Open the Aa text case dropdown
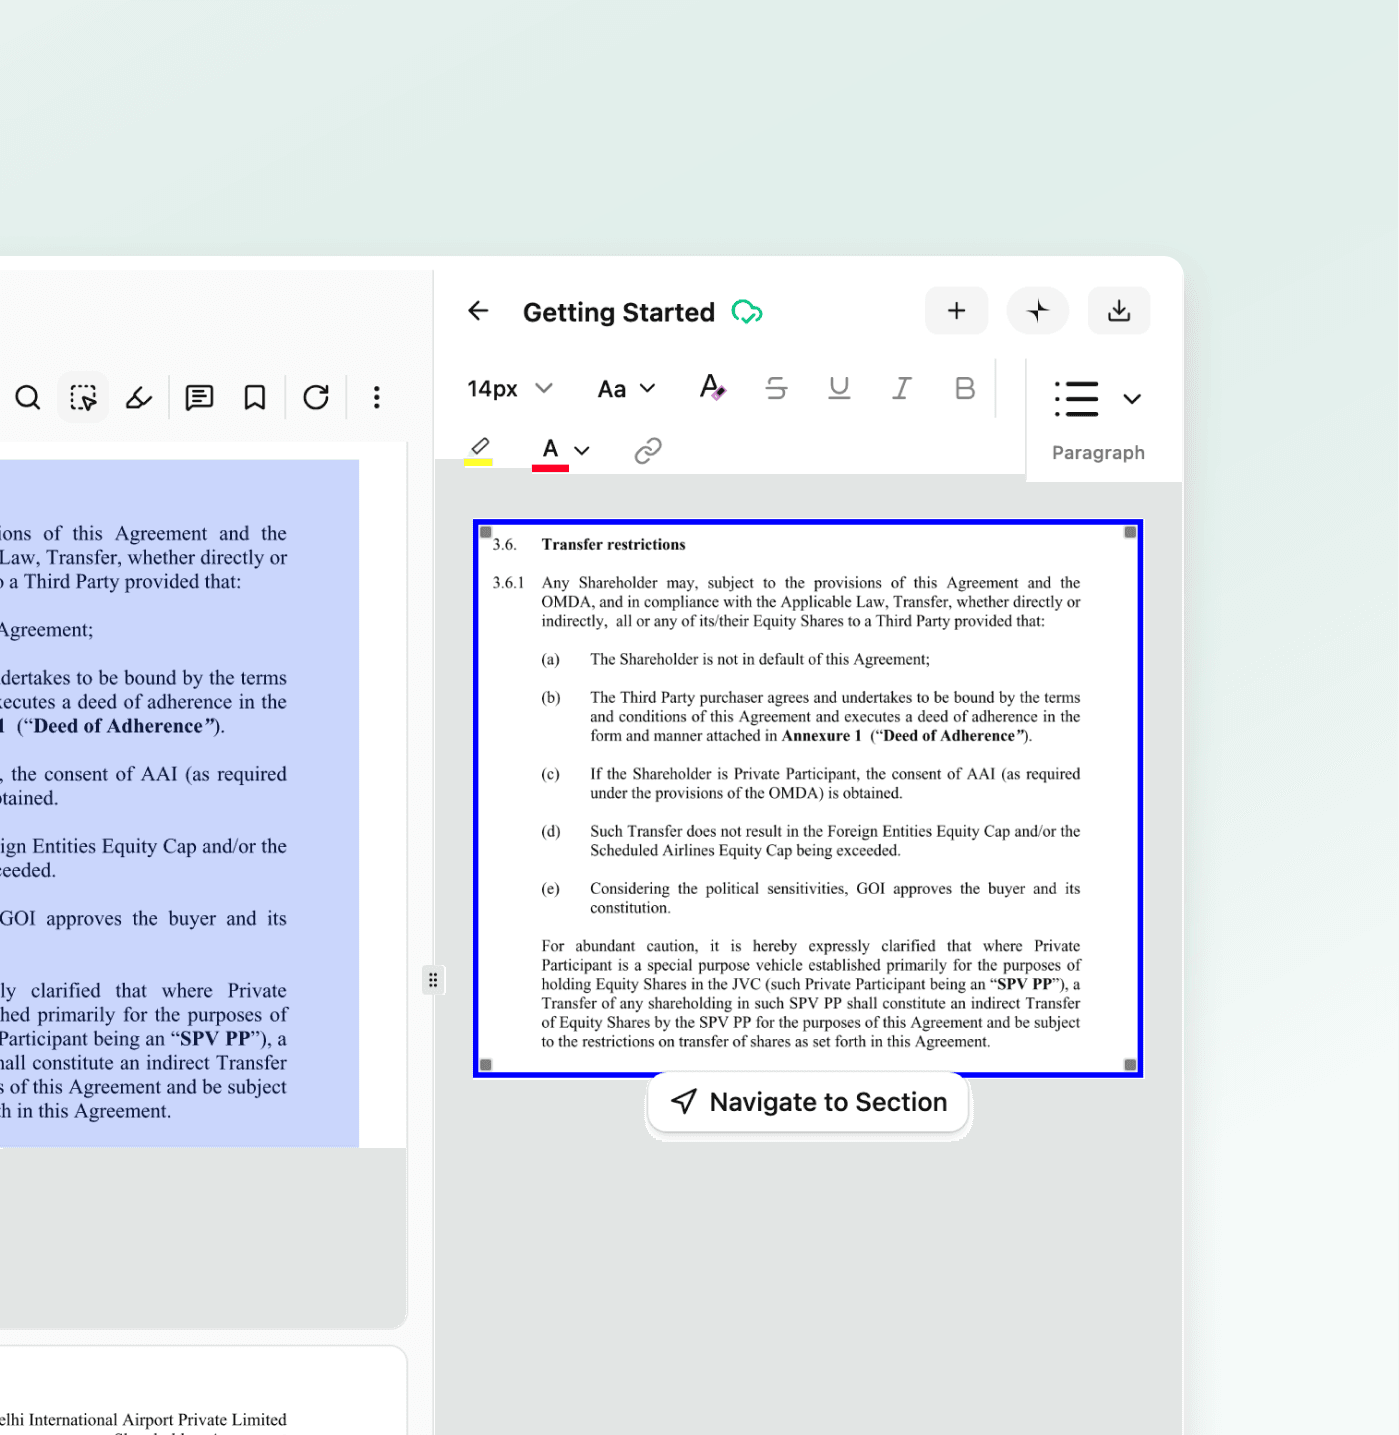Screen dimensions: 1399x1435 click(x=626, y=389)
